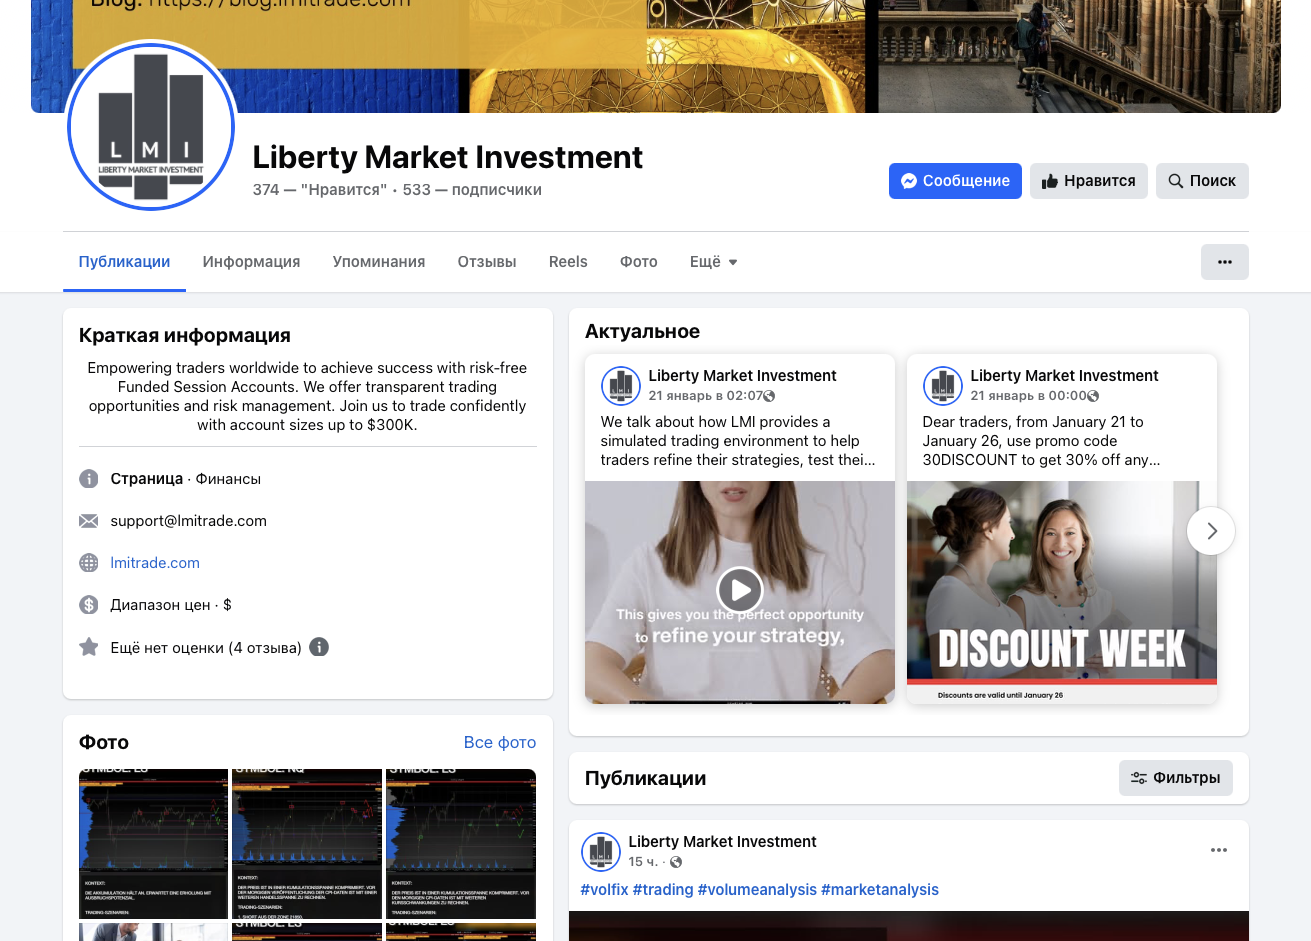Click the public globe icon after 00:00
This screenshot has height=941, width=1311.
(x=1093, y=396)
